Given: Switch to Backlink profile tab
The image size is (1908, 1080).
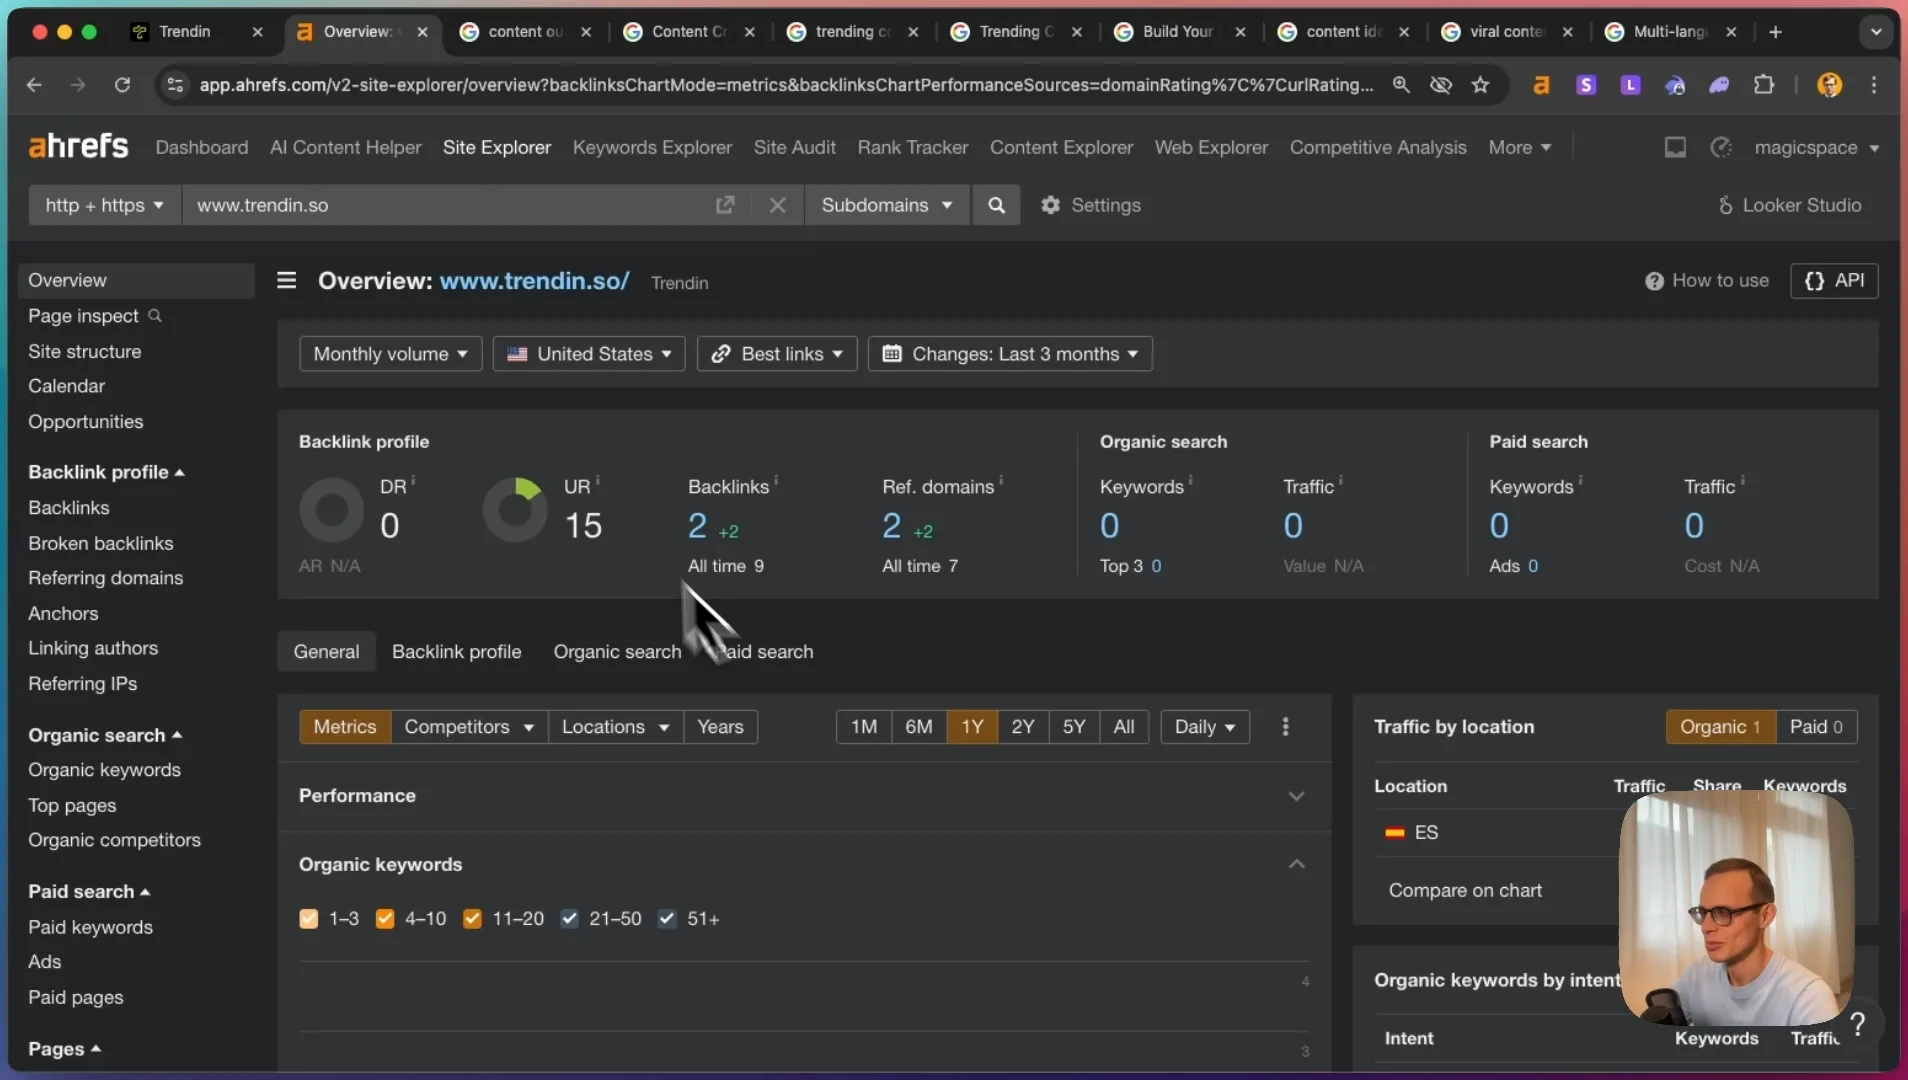Looking at the screenshot, I should (456, 652).
